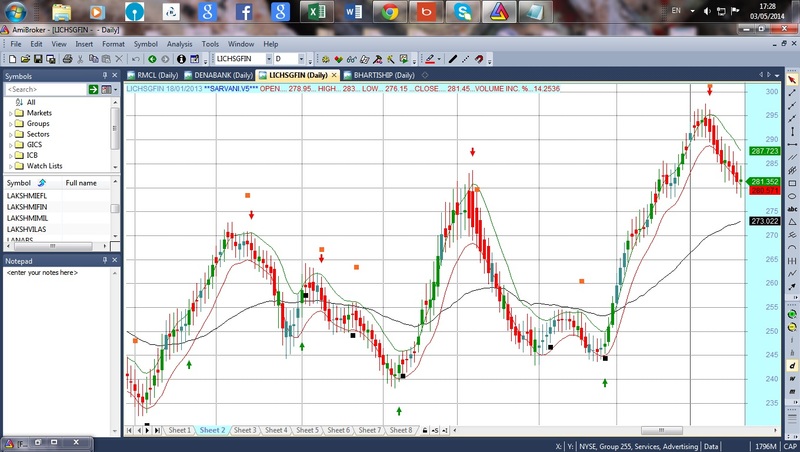Select Sheet 5 tab
This screenshot has height=452, width=800.
click(308, 430)
